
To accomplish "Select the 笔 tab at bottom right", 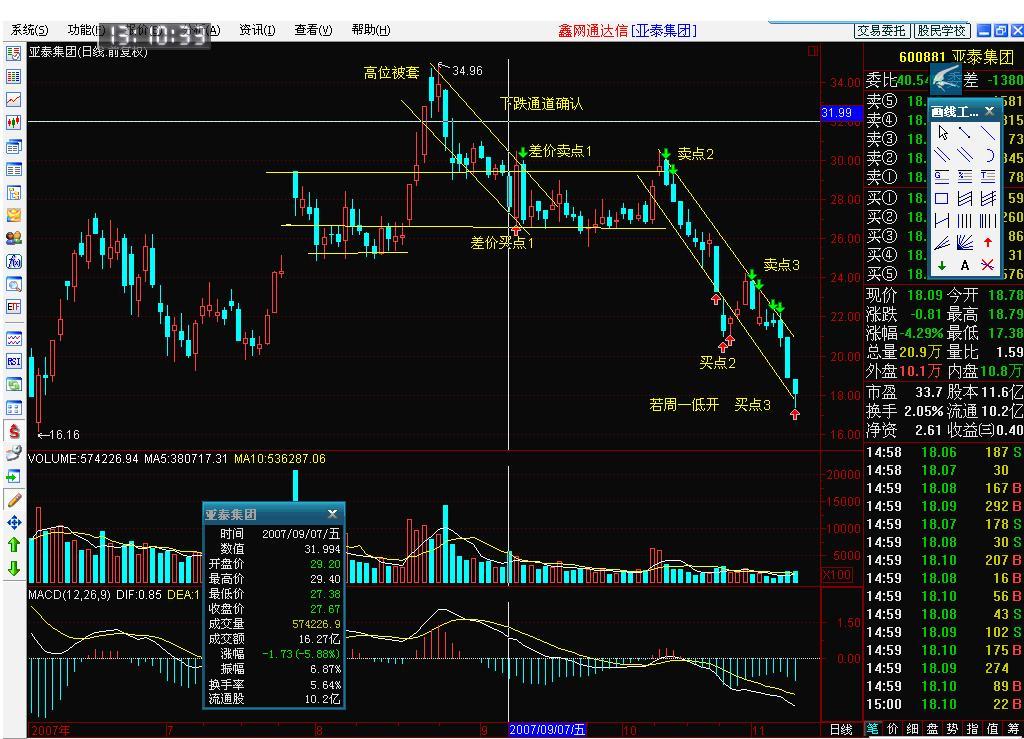I will coord(873,729).
